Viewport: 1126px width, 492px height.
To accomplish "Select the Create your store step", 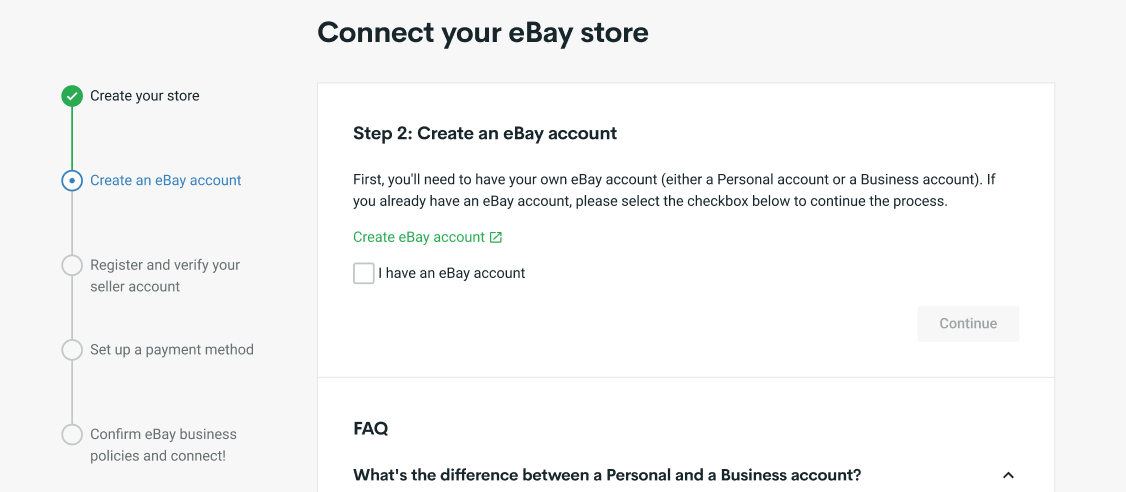I will click(145, 96).
